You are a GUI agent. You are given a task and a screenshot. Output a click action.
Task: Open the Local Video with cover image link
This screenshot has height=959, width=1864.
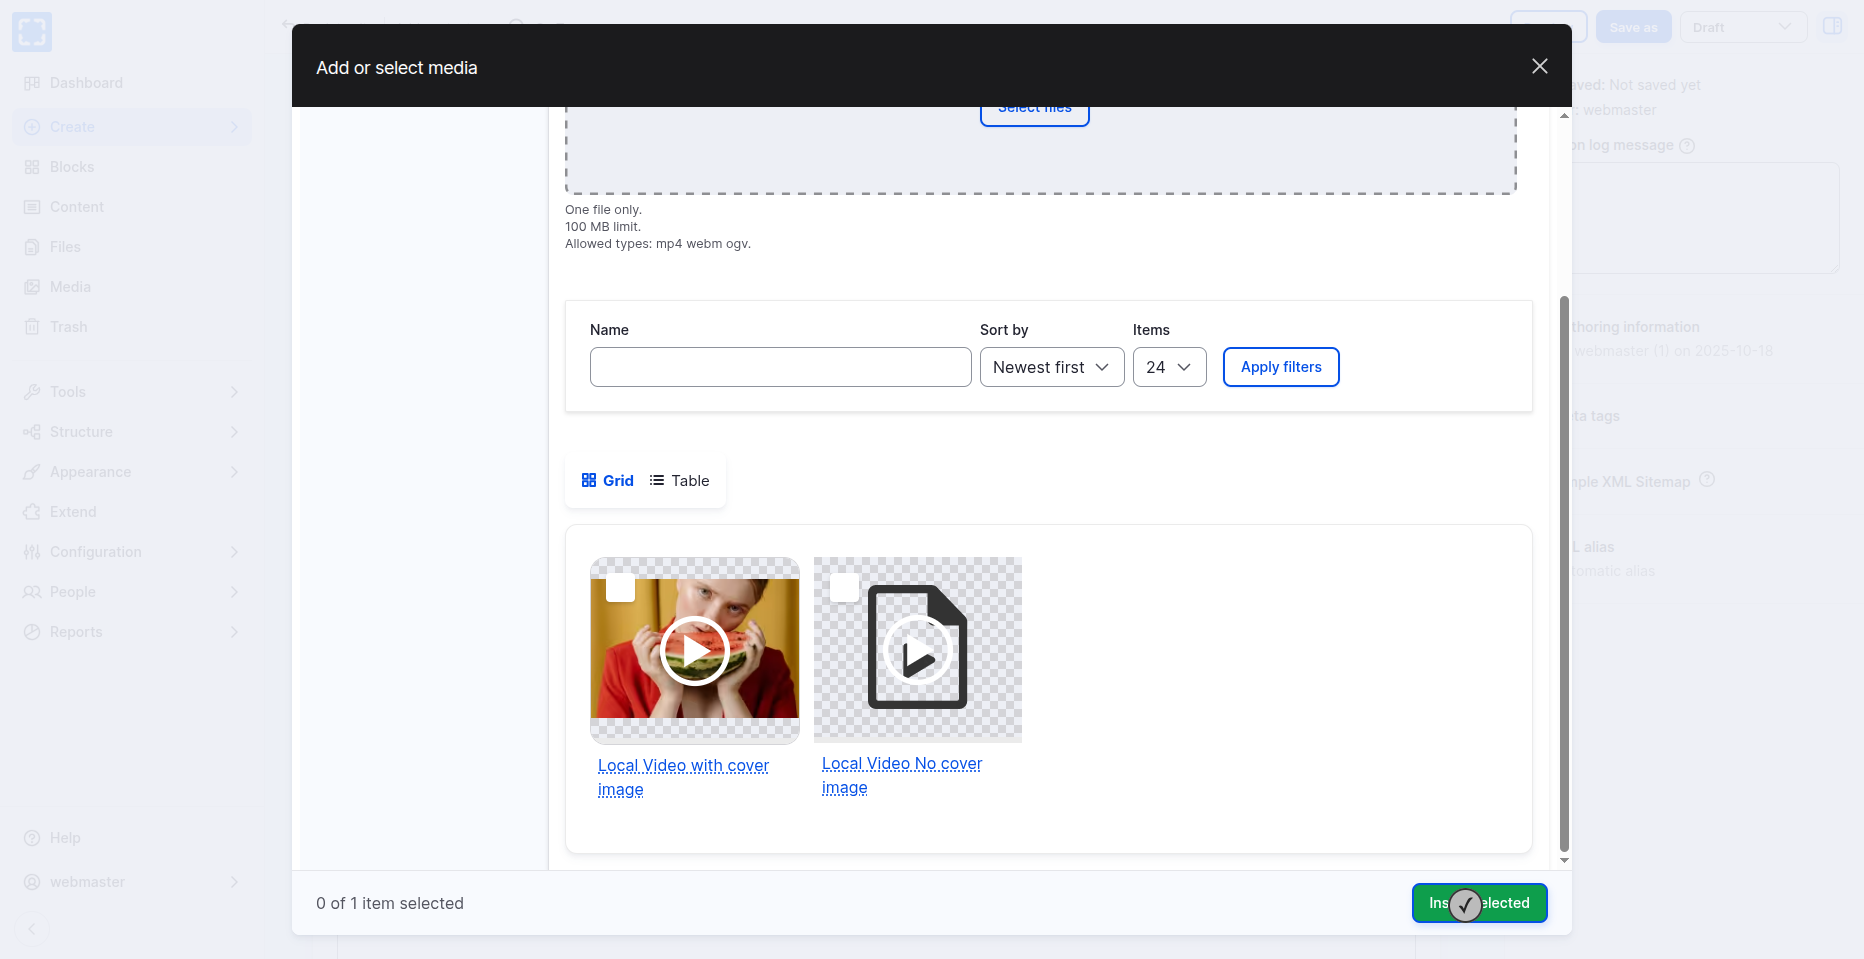click(x=683, y=778)
